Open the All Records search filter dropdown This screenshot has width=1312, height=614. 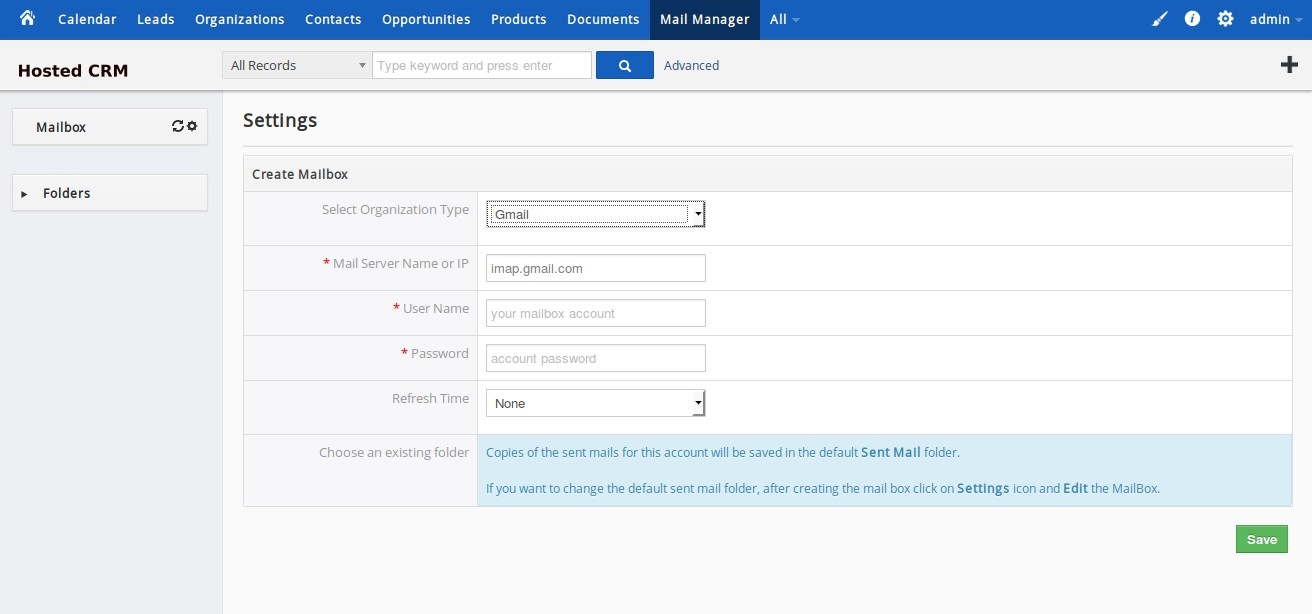pos(297,66)
